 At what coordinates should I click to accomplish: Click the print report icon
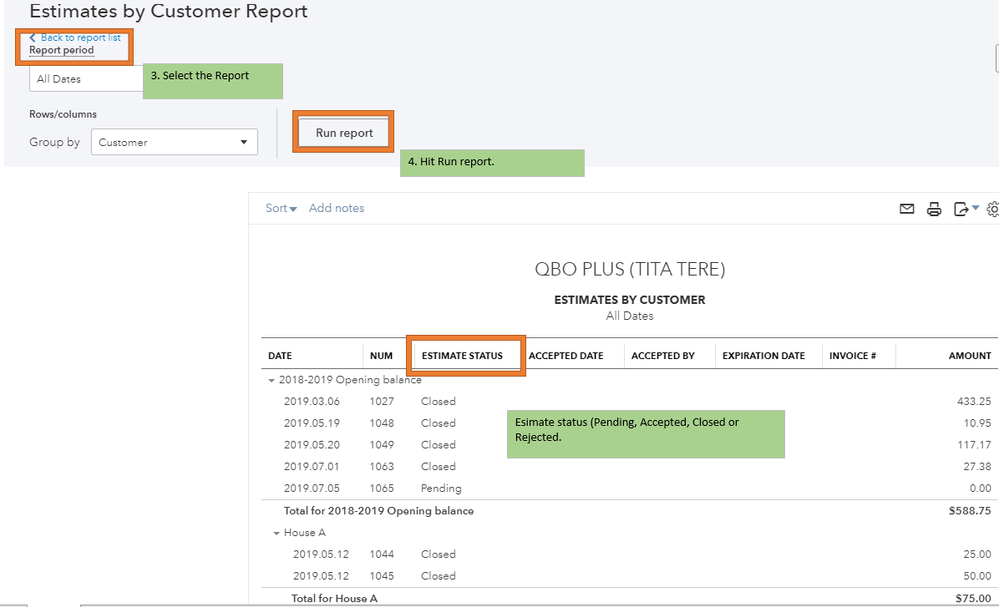pyautogui.click(x=934, y=209)
